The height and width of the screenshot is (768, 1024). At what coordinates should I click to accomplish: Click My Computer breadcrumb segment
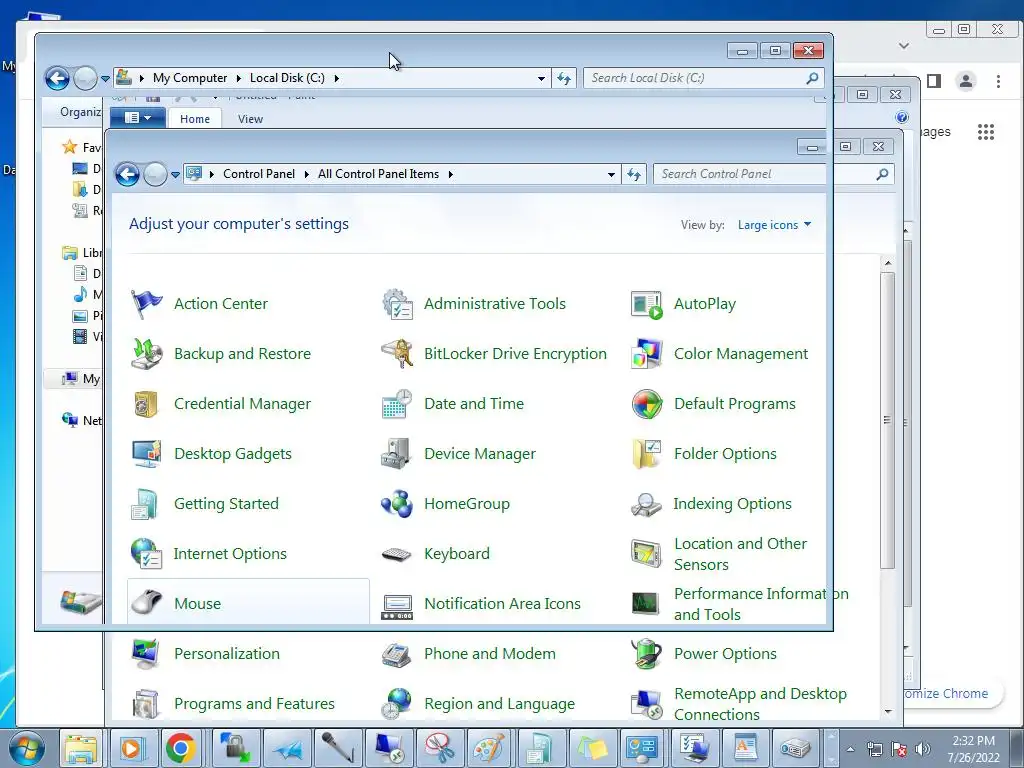(x=189, y=78)
